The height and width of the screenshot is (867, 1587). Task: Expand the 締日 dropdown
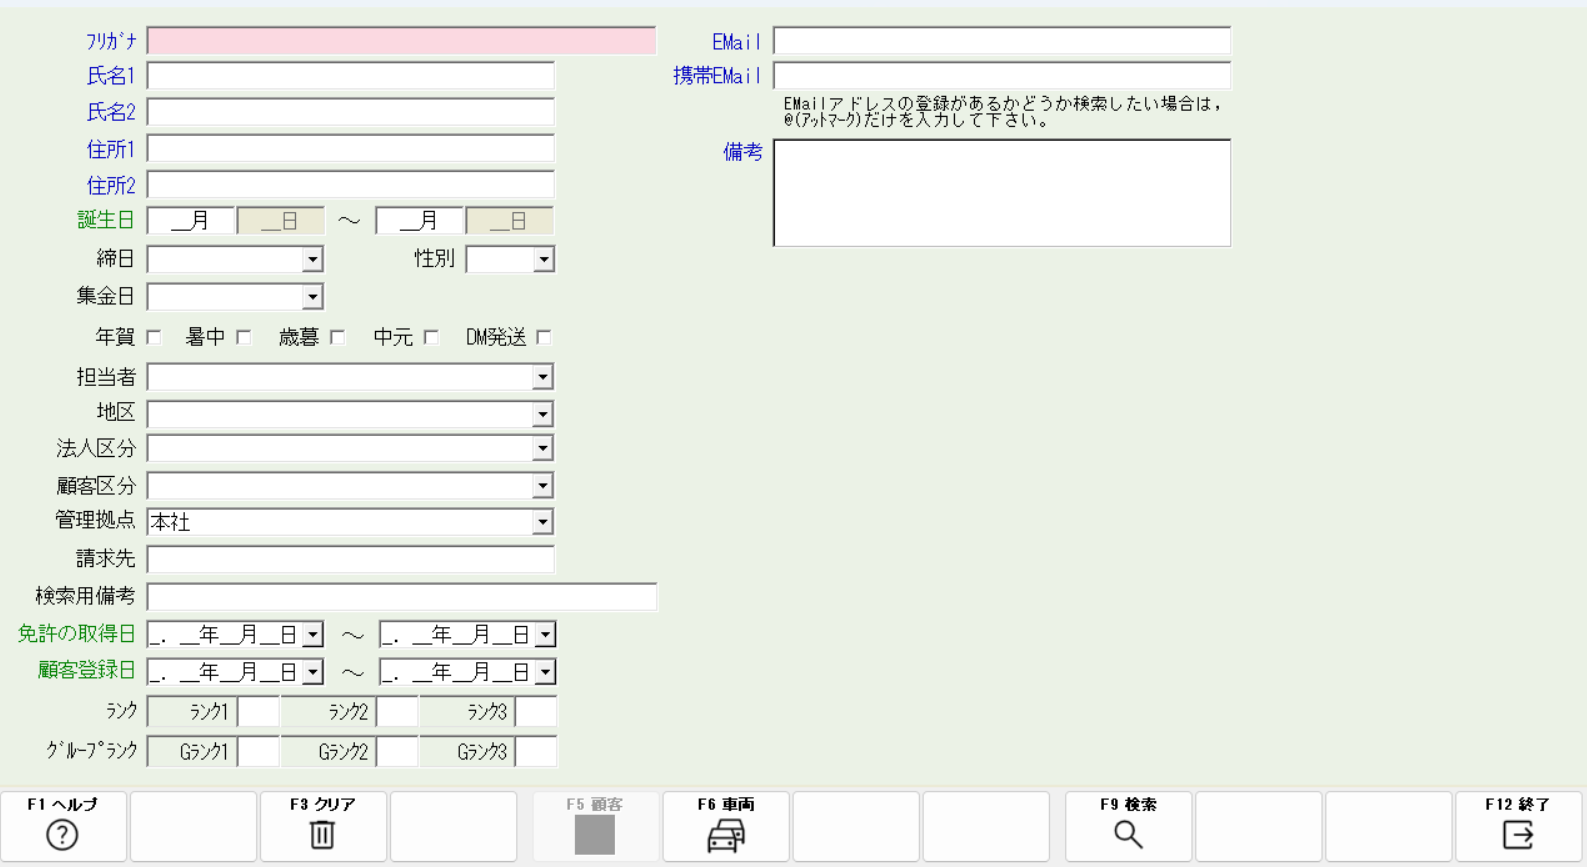pos(312,260)
